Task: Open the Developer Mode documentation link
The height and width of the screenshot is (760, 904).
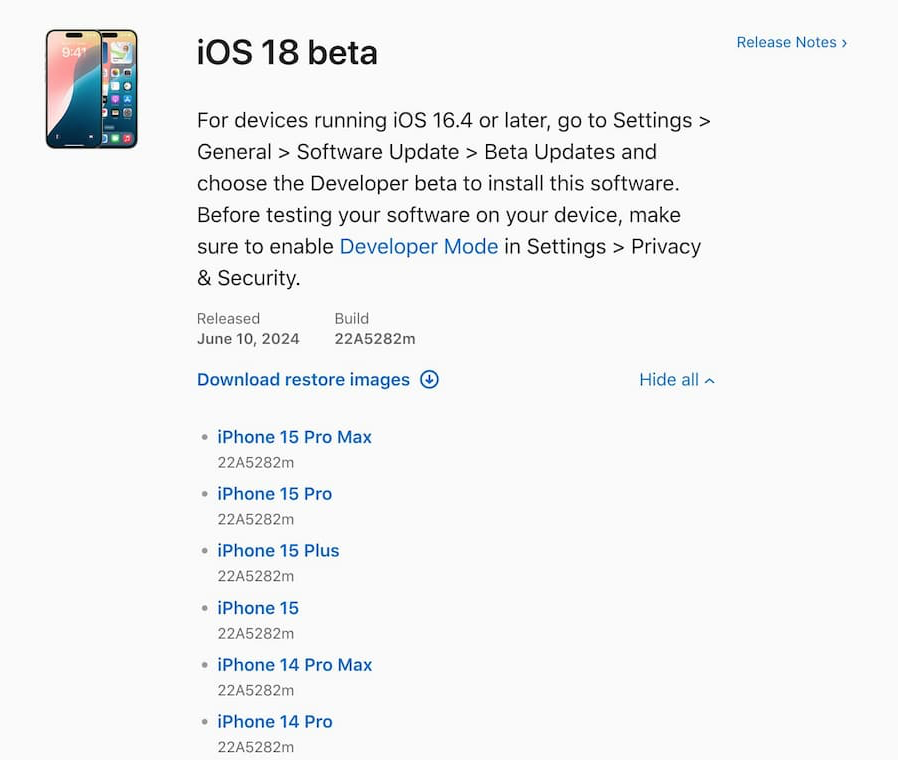Action: [419, 246]
